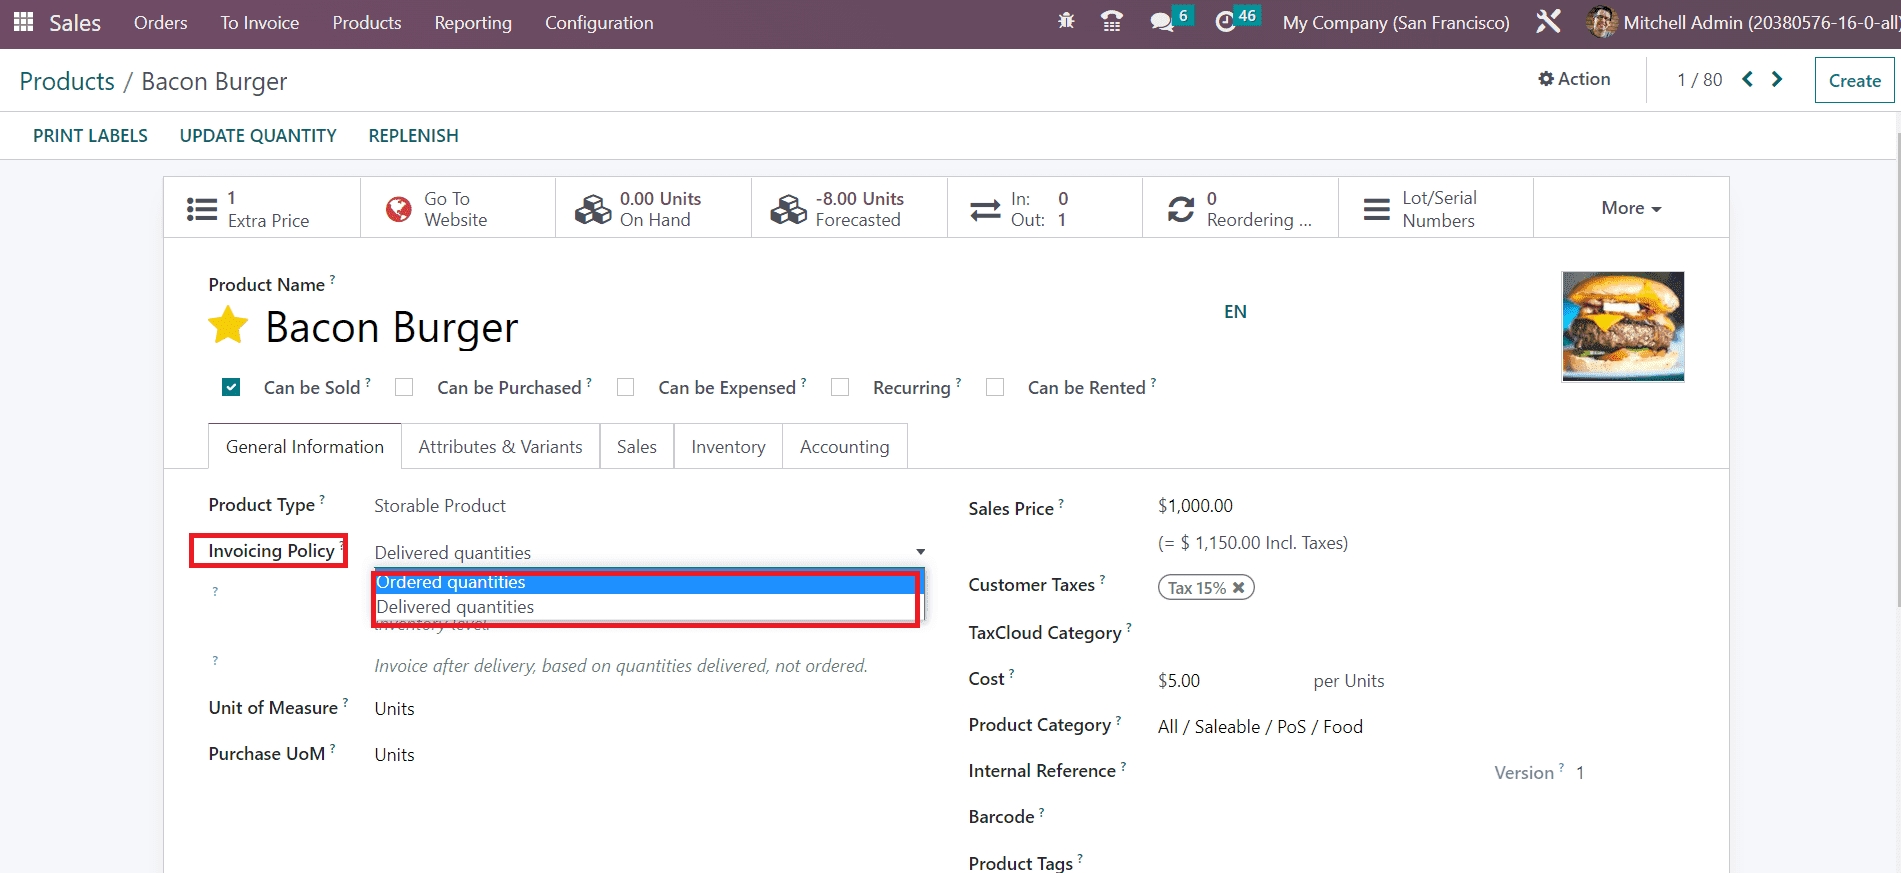Open the apps grid menu icon

[23, 22]
